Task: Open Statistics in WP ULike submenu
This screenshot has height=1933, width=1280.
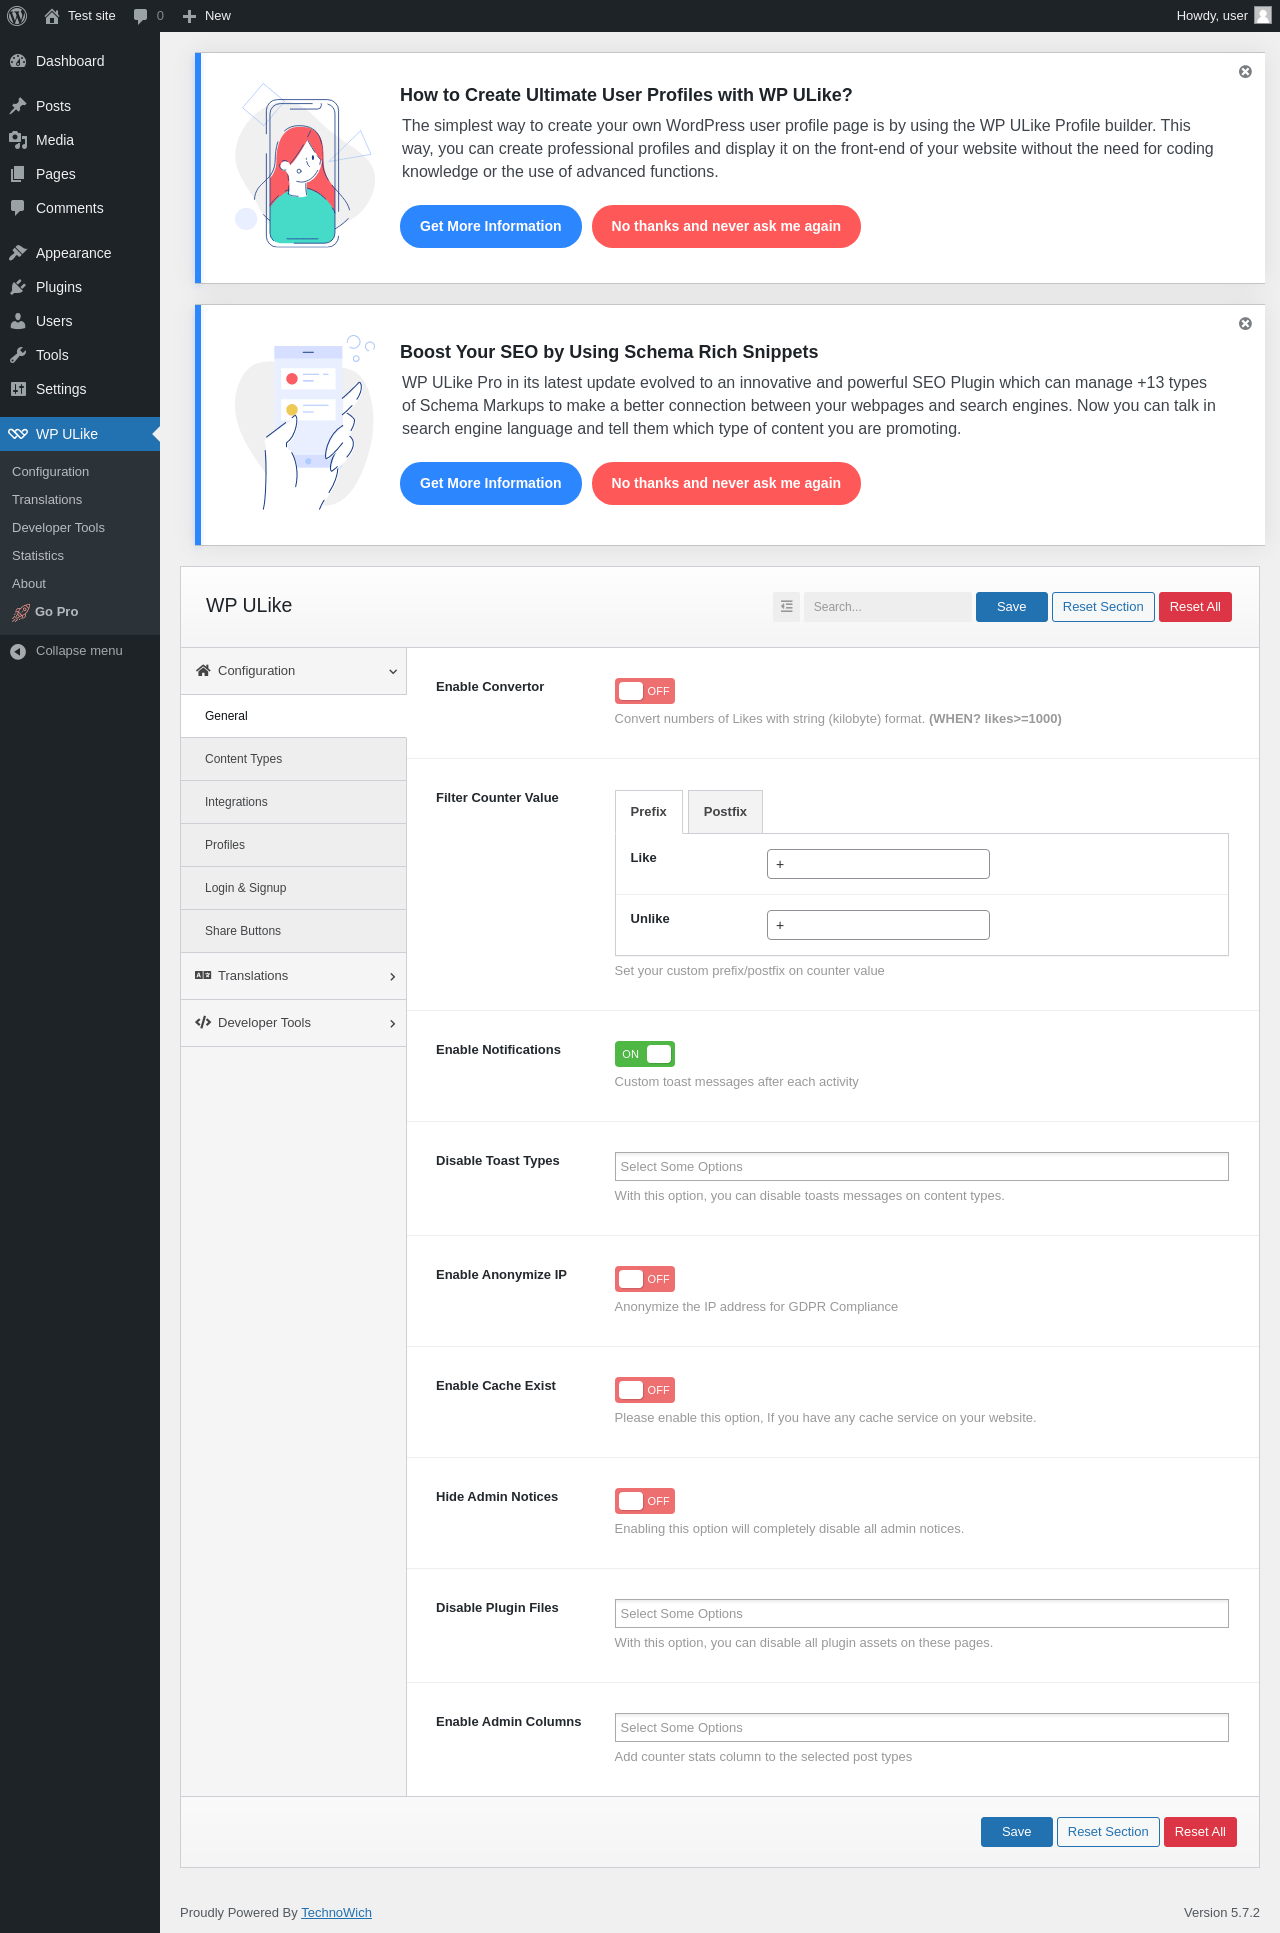Action: tap(38, 556)
